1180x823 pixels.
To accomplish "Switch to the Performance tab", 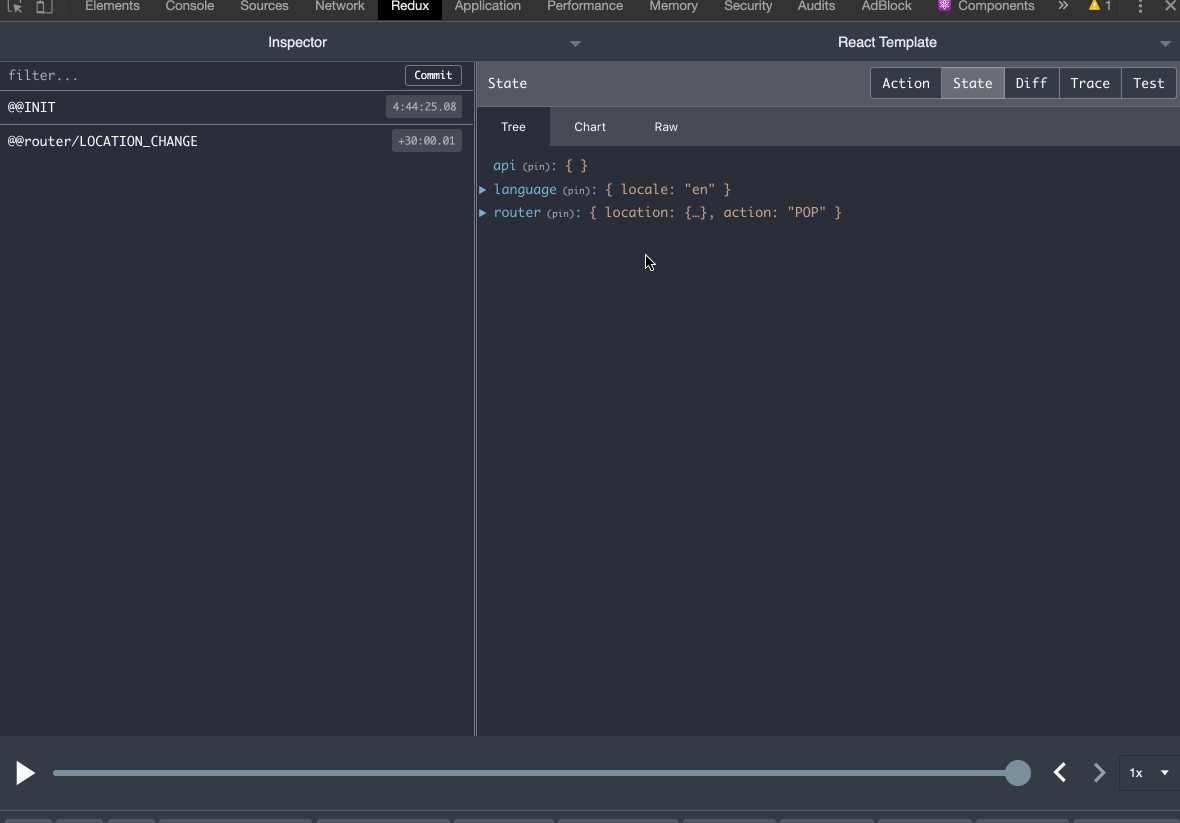I will [x=585, y=6].
